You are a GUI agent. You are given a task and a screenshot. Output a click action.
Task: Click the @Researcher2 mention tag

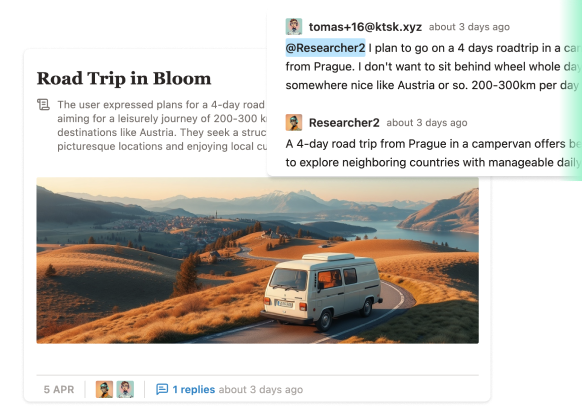coord(325,48)
